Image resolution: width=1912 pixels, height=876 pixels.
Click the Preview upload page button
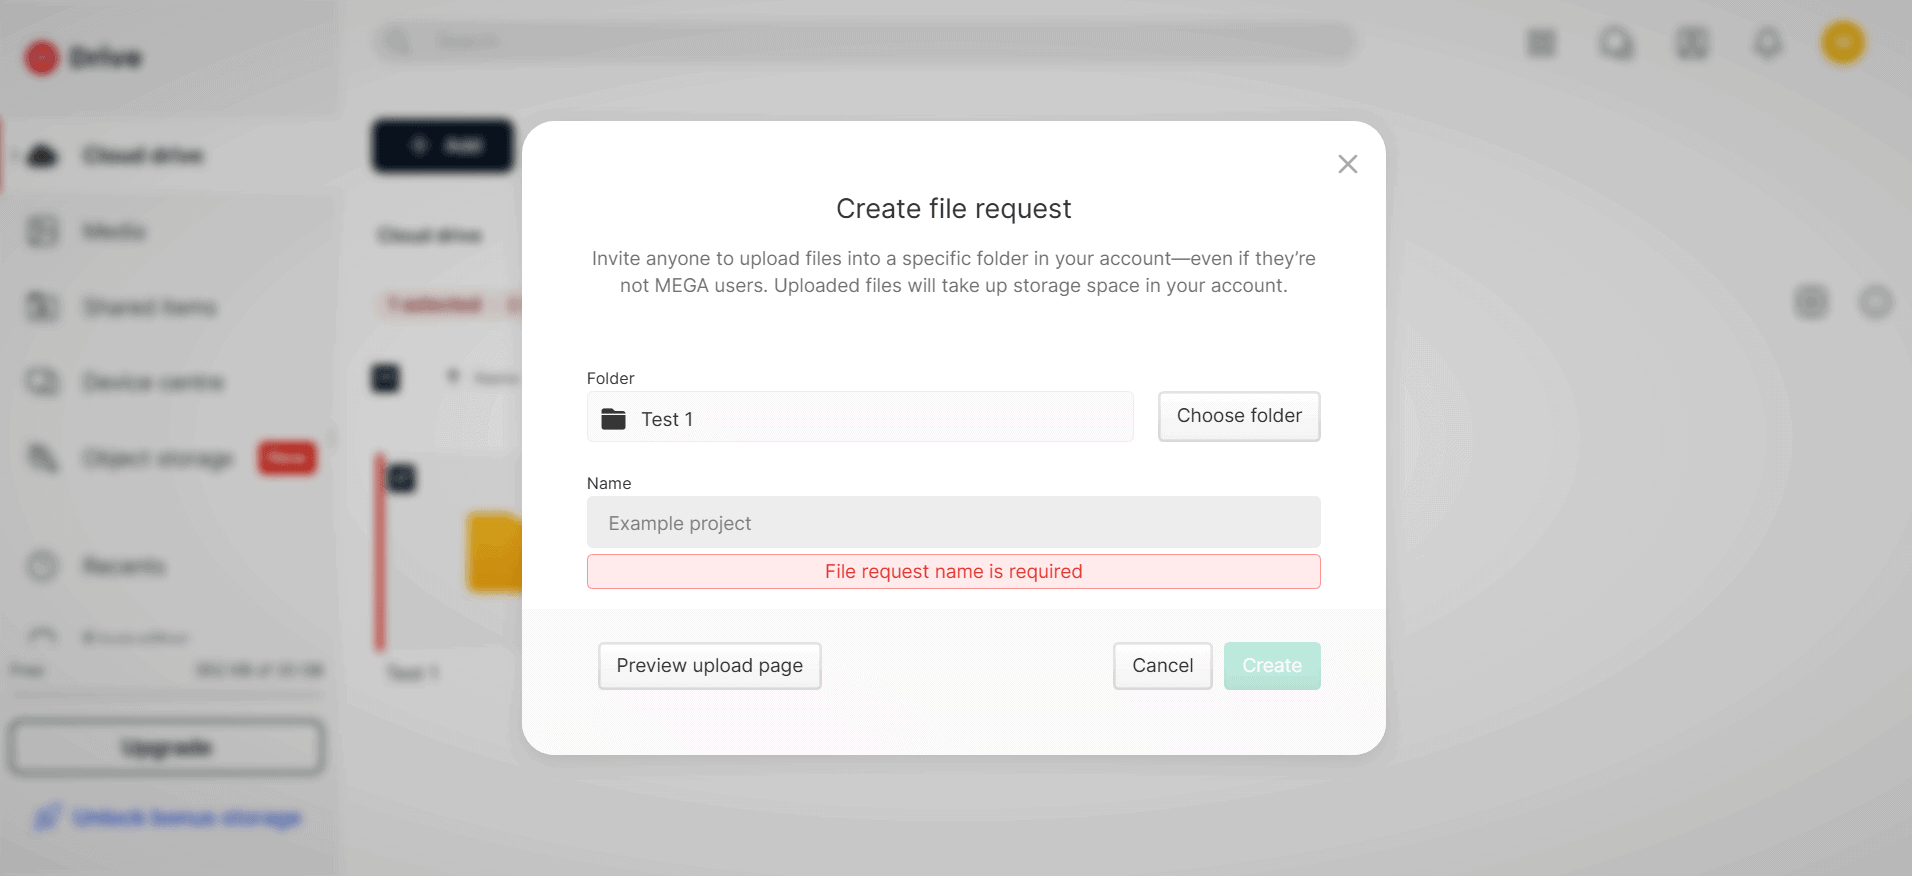(709, 666)
